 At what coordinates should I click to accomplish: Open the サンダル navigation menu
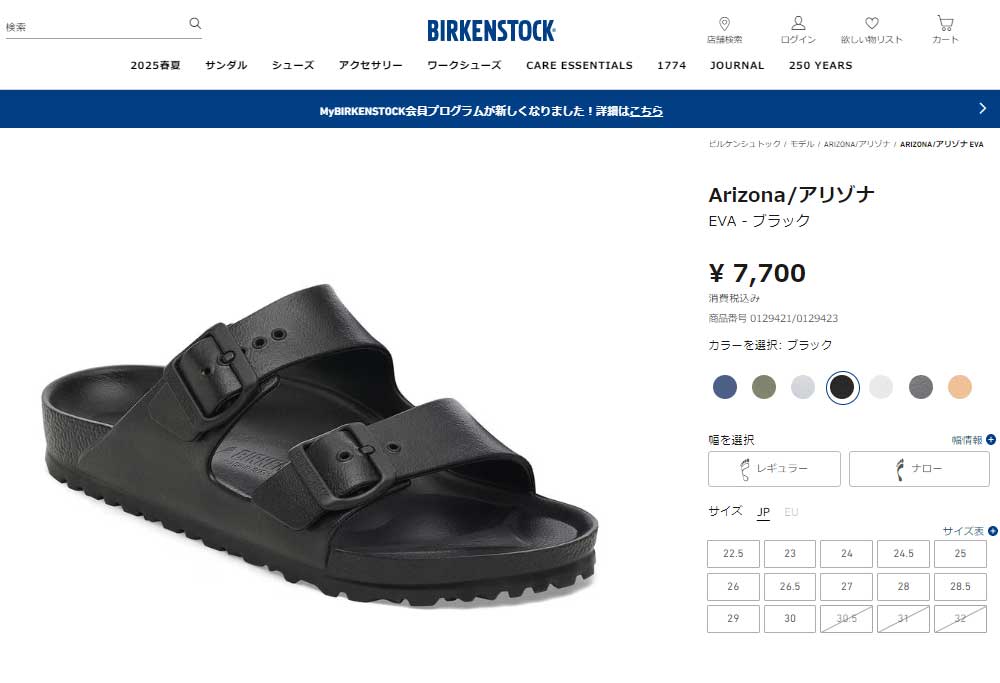[226, 65]
